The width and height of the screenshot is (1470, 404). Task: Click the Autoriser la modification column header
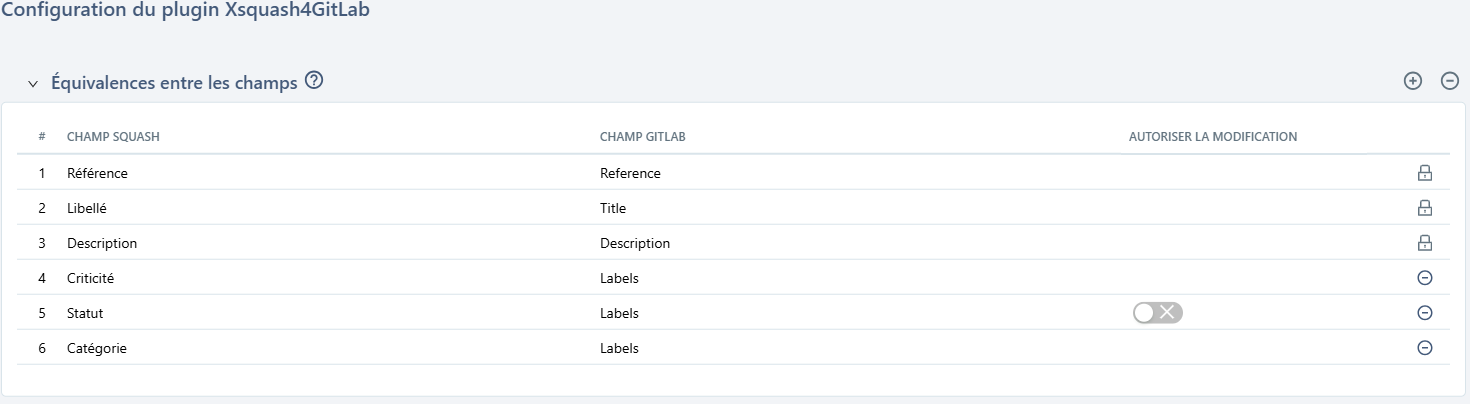[1213, 137]
